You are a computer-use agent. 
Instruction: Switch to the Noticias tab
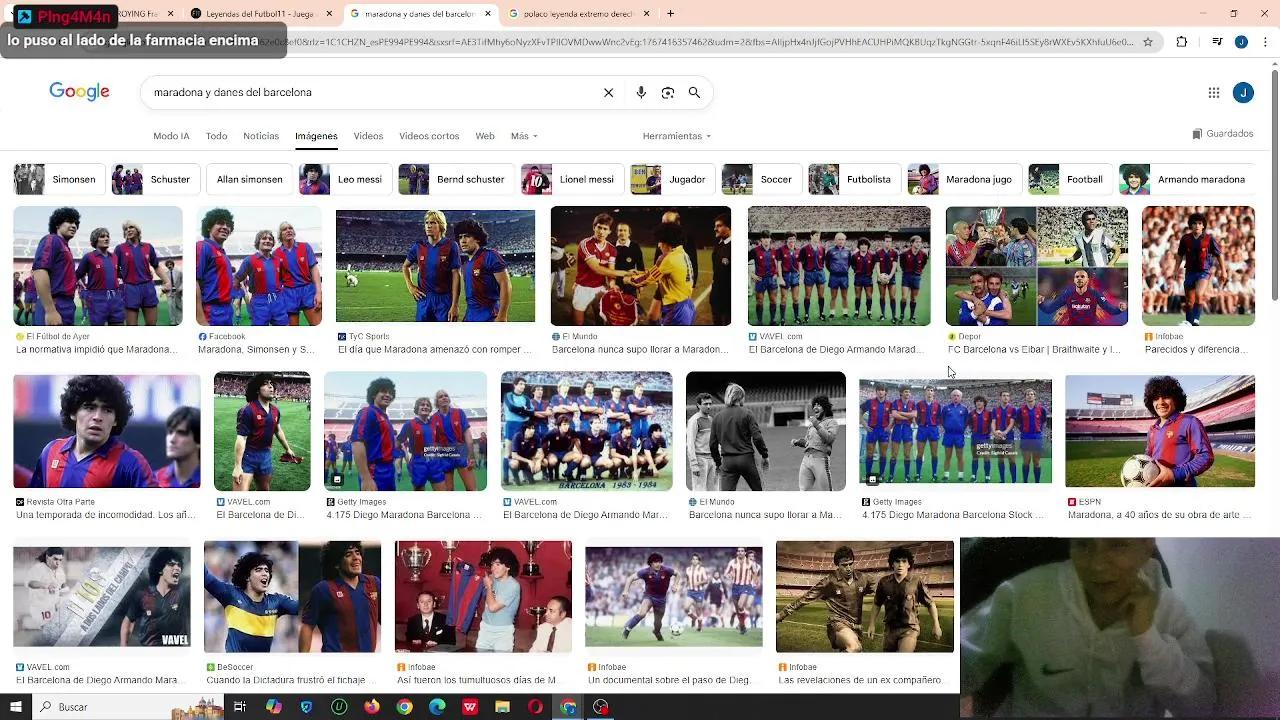pos(261,136)
